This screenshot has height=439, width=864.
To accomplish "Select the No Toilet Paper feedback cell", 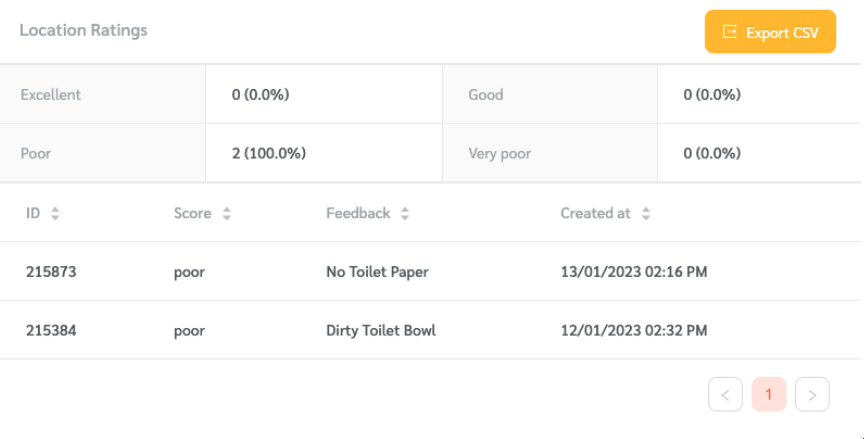I will pyautogui.click(x=377, y=272).
